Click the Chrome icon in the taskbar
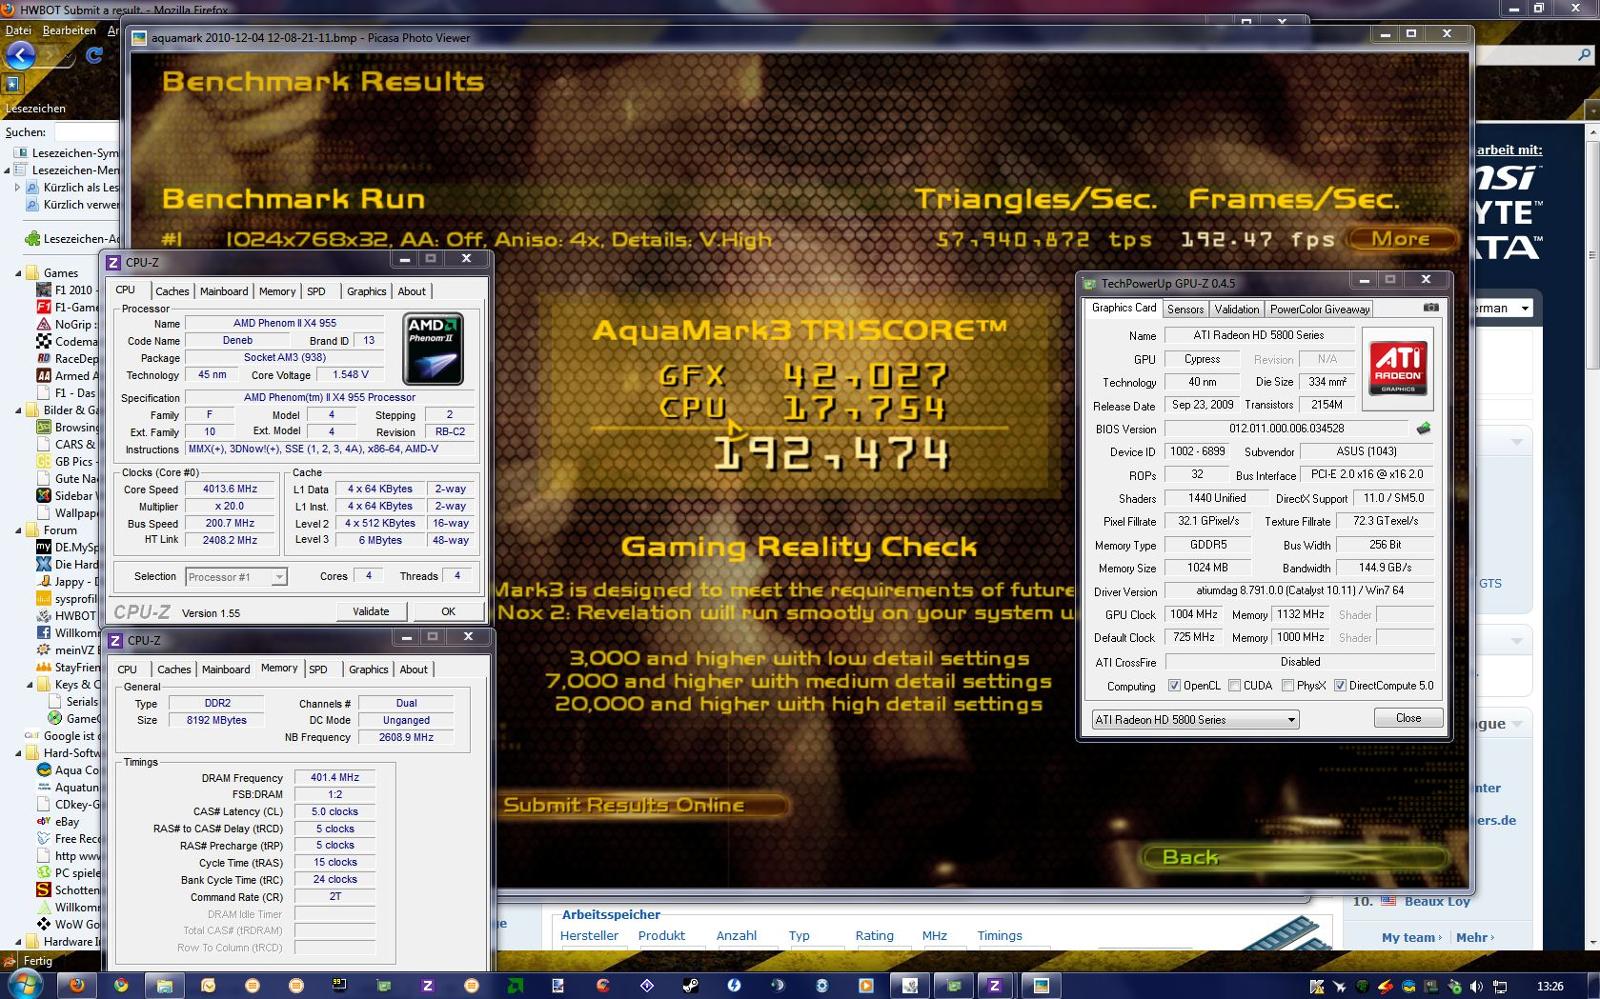Screen dimensions: 1600x999 (121, 985)
